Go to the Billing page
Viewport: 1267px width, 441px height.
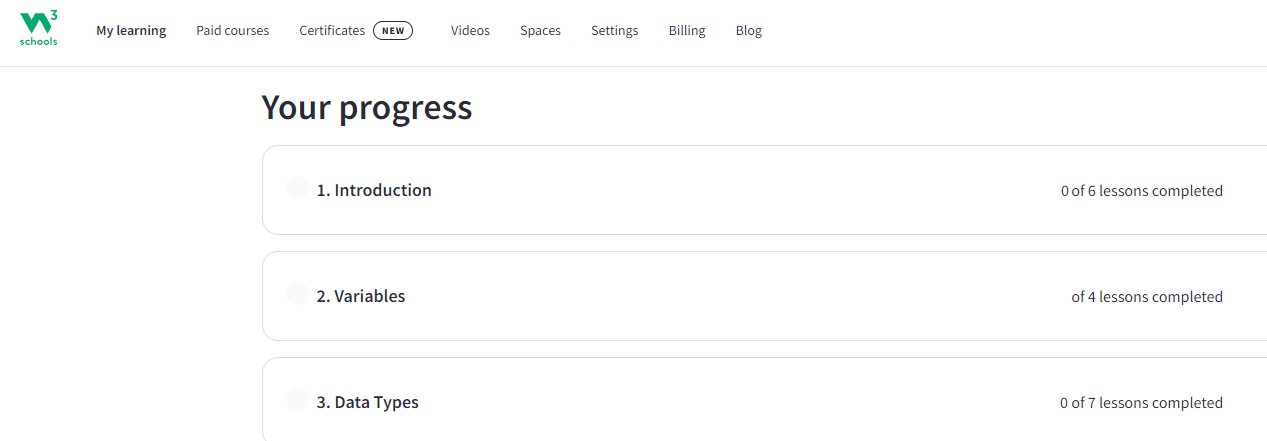coord(687,31)
